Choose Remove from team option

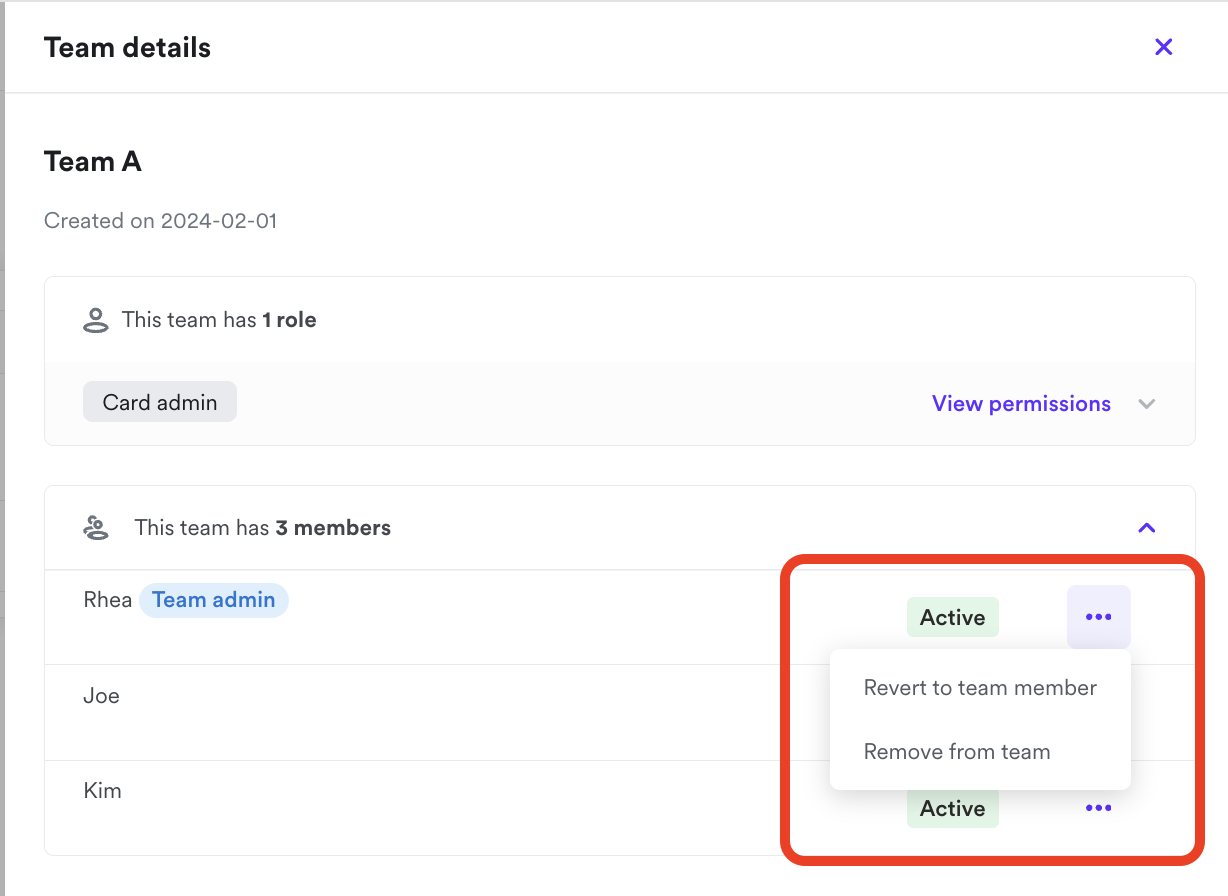pos(957,752)
